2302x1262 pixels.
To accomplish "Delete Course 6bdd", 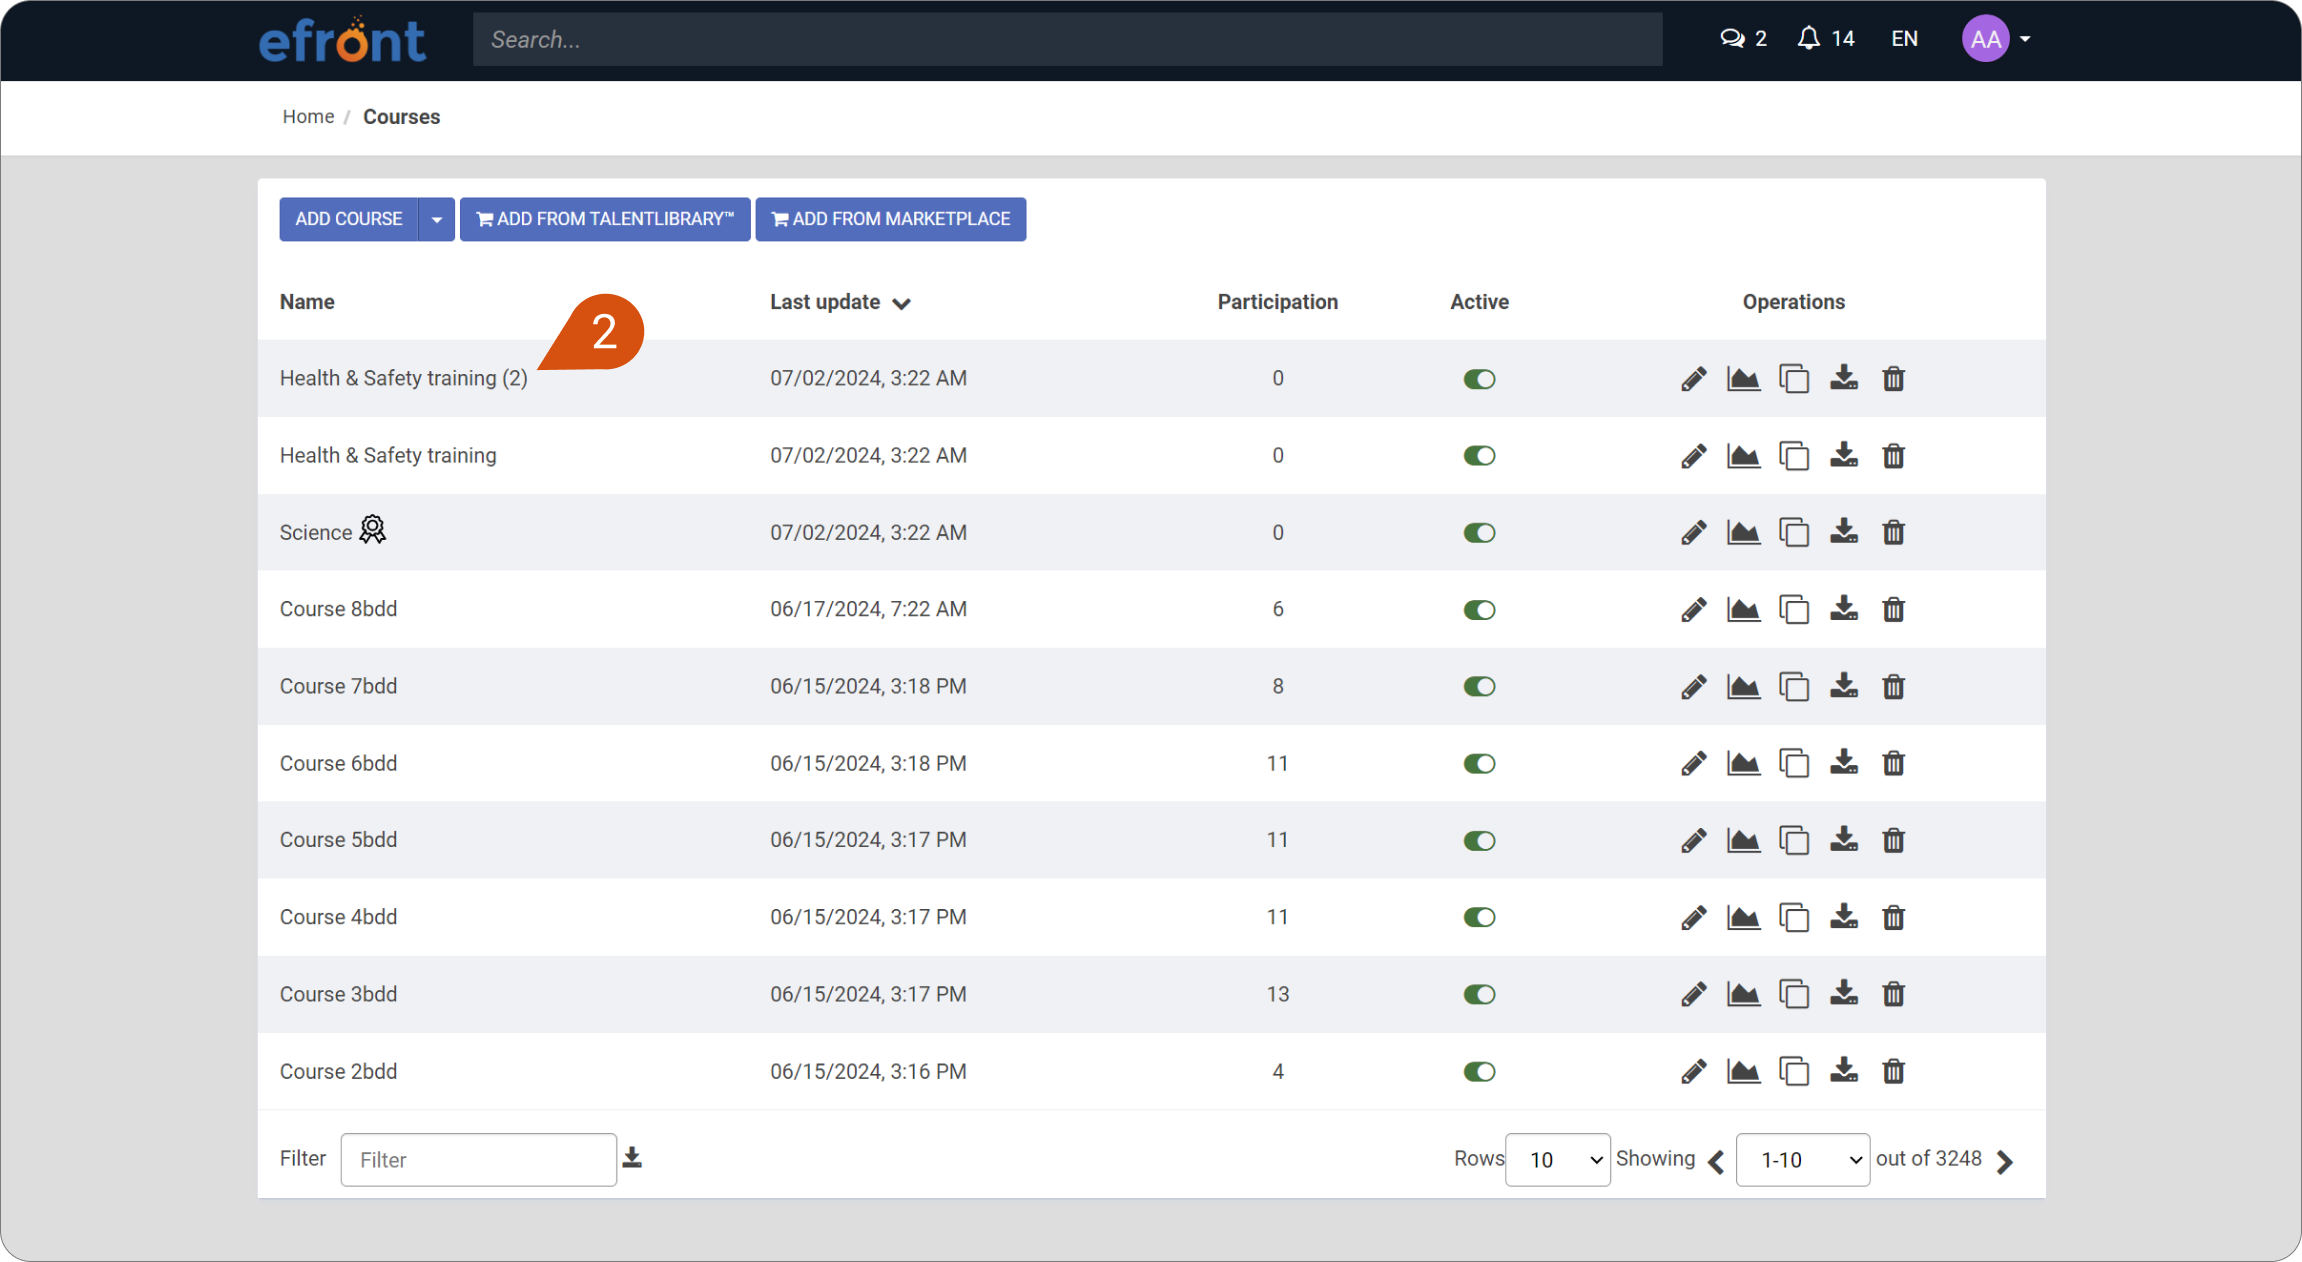I will [1893, 764].
